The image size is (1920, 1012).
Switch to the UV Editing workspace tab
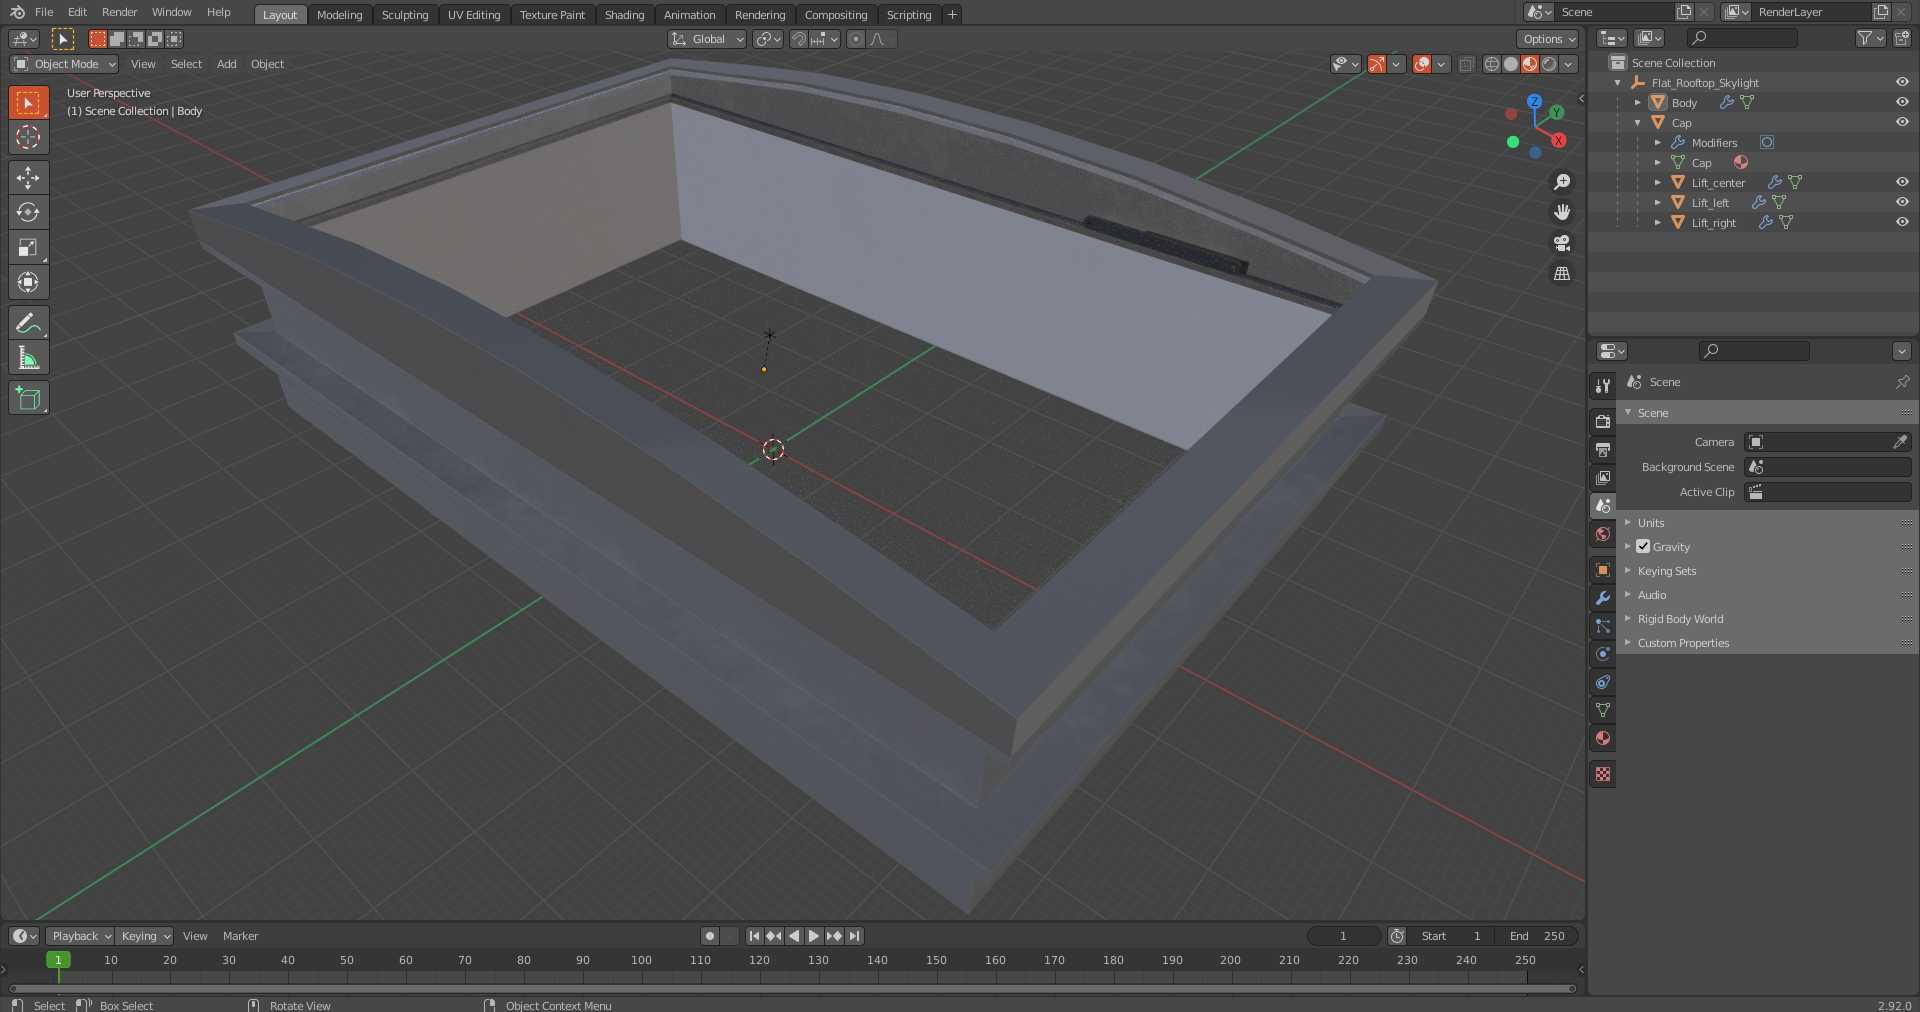(474, 14)
